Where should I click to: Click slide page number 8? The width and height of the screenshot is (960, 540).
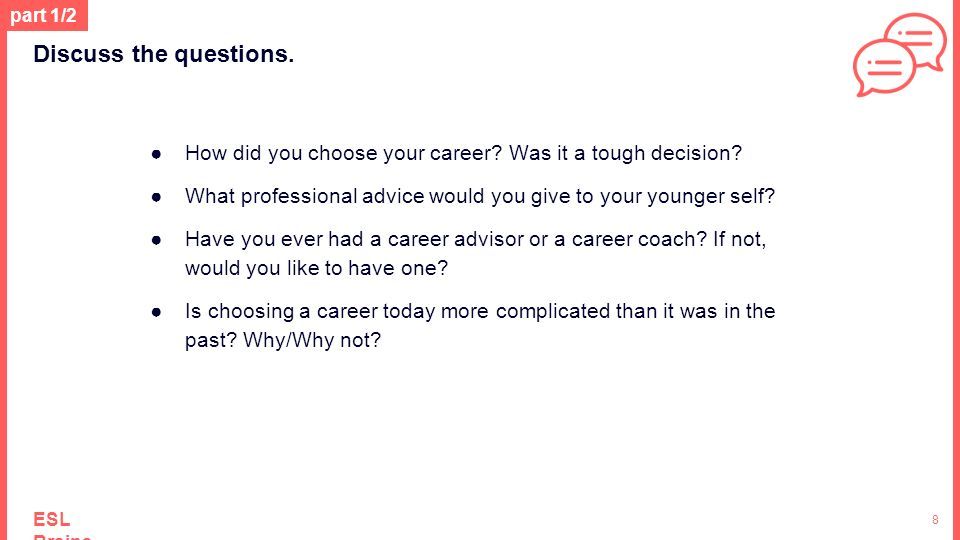pyautogui.click(x=935, y=520)
